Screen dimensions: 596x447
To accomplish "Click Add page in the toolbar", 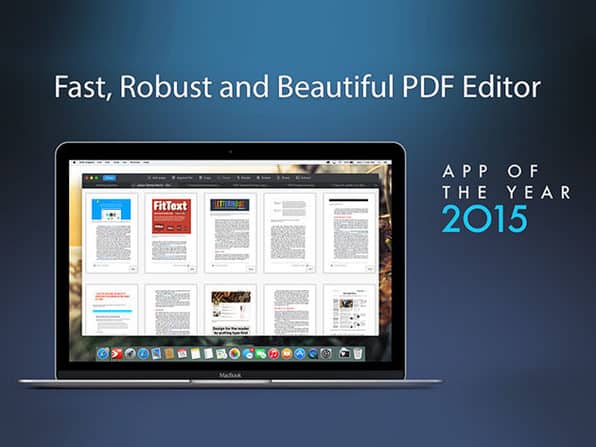I will pos(157,178).
